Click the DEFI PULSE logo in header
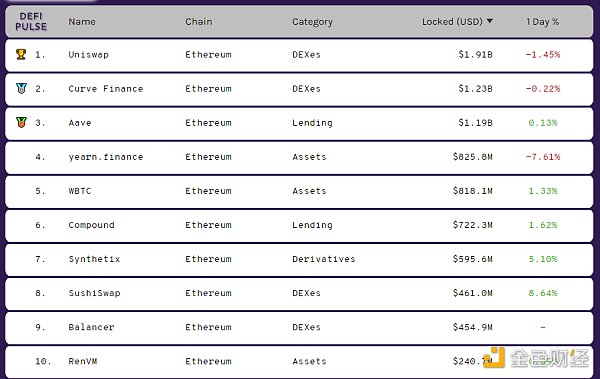 [x=31, y=21]
